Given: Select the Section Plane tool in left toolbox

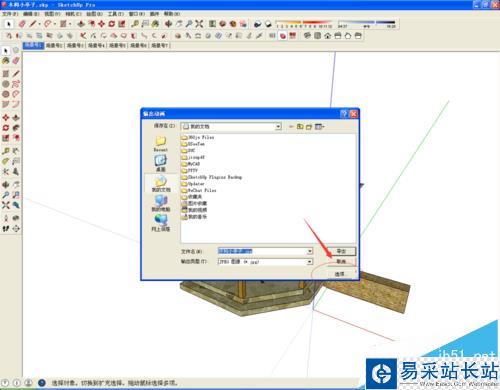Looking at the screenshot, I should coord(16,229).
